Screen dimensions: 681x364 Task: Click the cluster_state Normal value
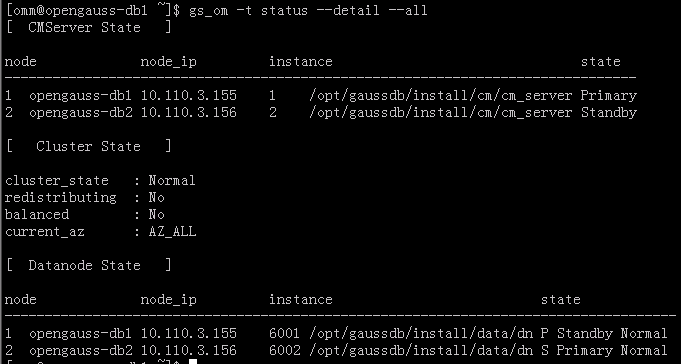pos(172,180)
